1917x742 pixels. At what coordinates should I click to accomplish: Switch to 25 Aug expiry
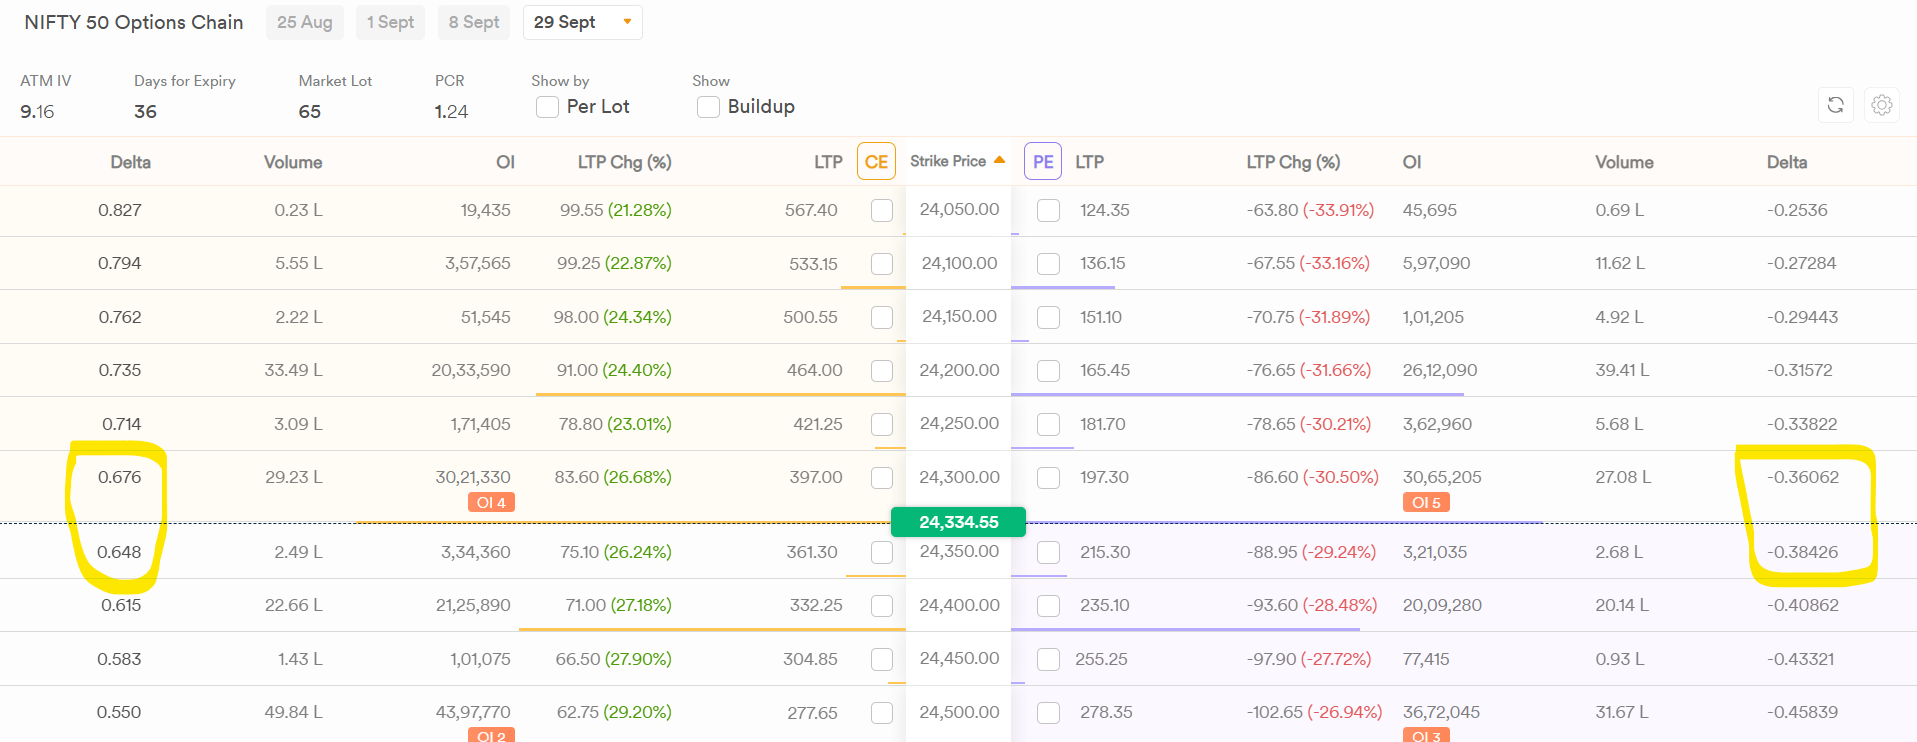tap(305, 22)
